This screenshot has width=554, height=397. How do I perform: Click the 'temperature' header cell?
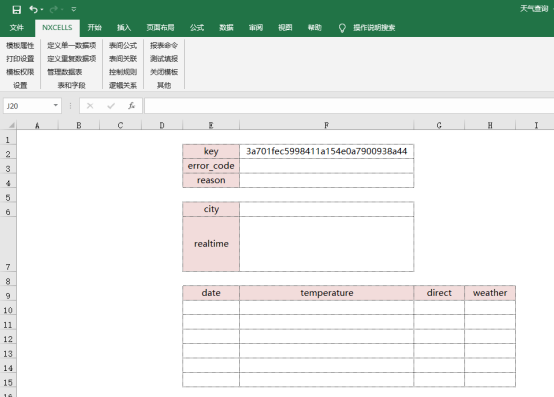(326, 293)
